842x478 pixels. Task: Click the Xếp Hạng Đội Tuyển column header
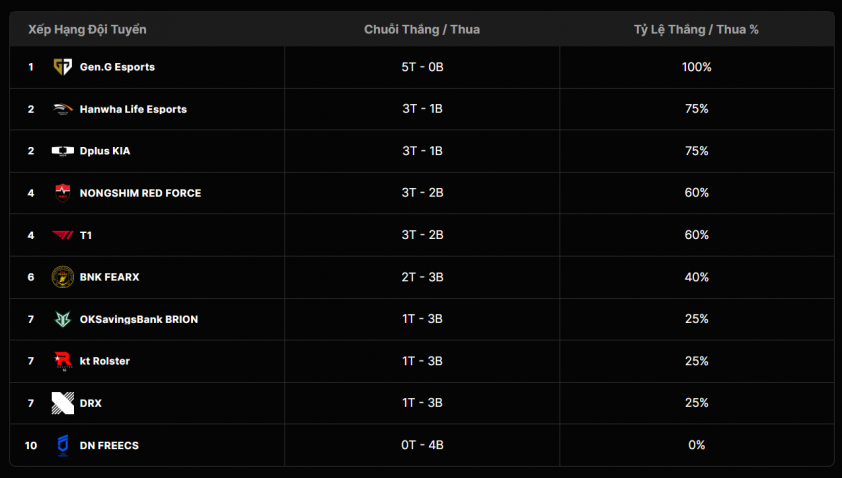[87, 30]
